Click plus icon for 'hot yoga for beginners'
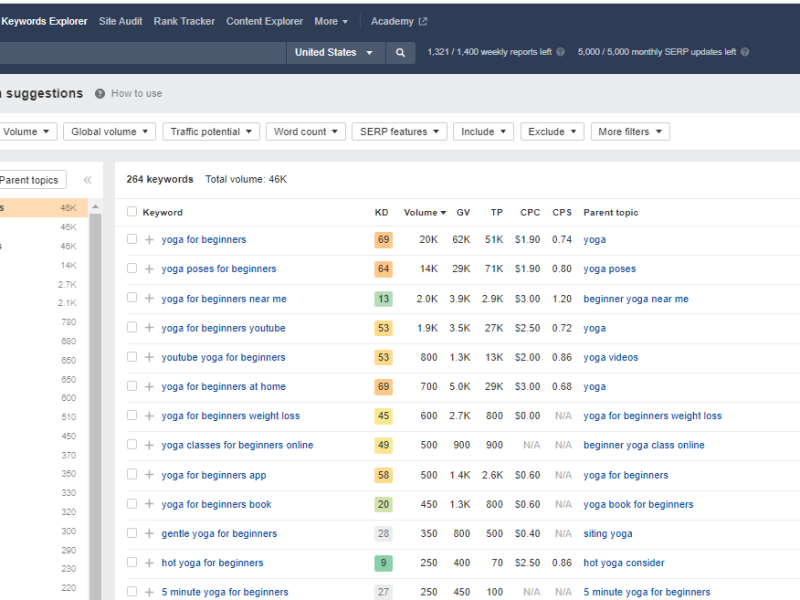The width and height of the screenshot is (800, 600). coord(149,563)
